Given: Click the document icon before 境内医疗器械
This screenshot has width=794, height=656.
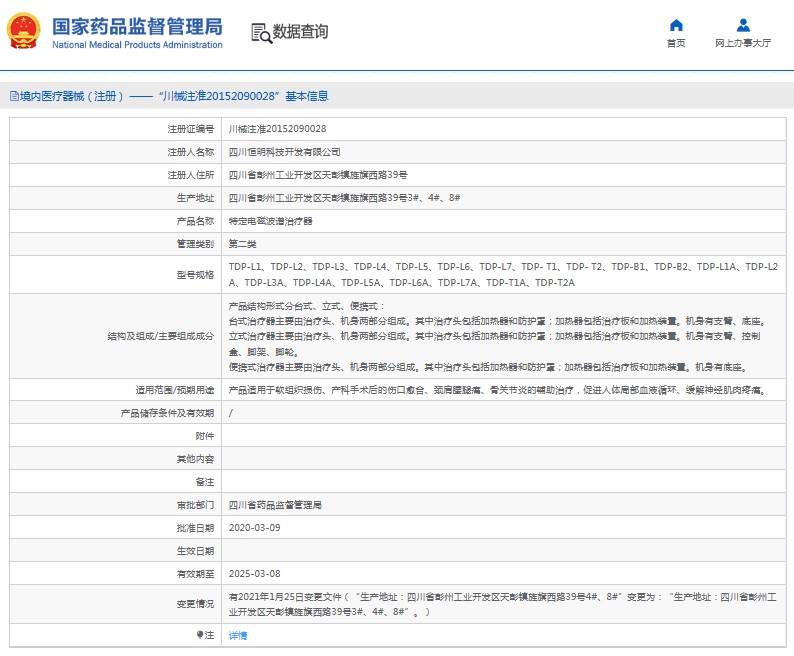Looking at the screenshot, I should 14,96.
